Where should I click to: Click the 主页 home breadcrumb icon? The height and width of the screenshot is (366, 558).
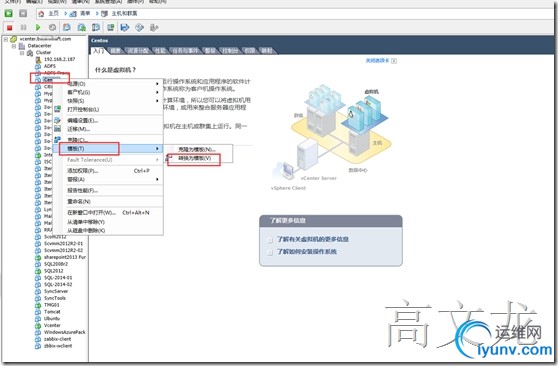(41, 14)
